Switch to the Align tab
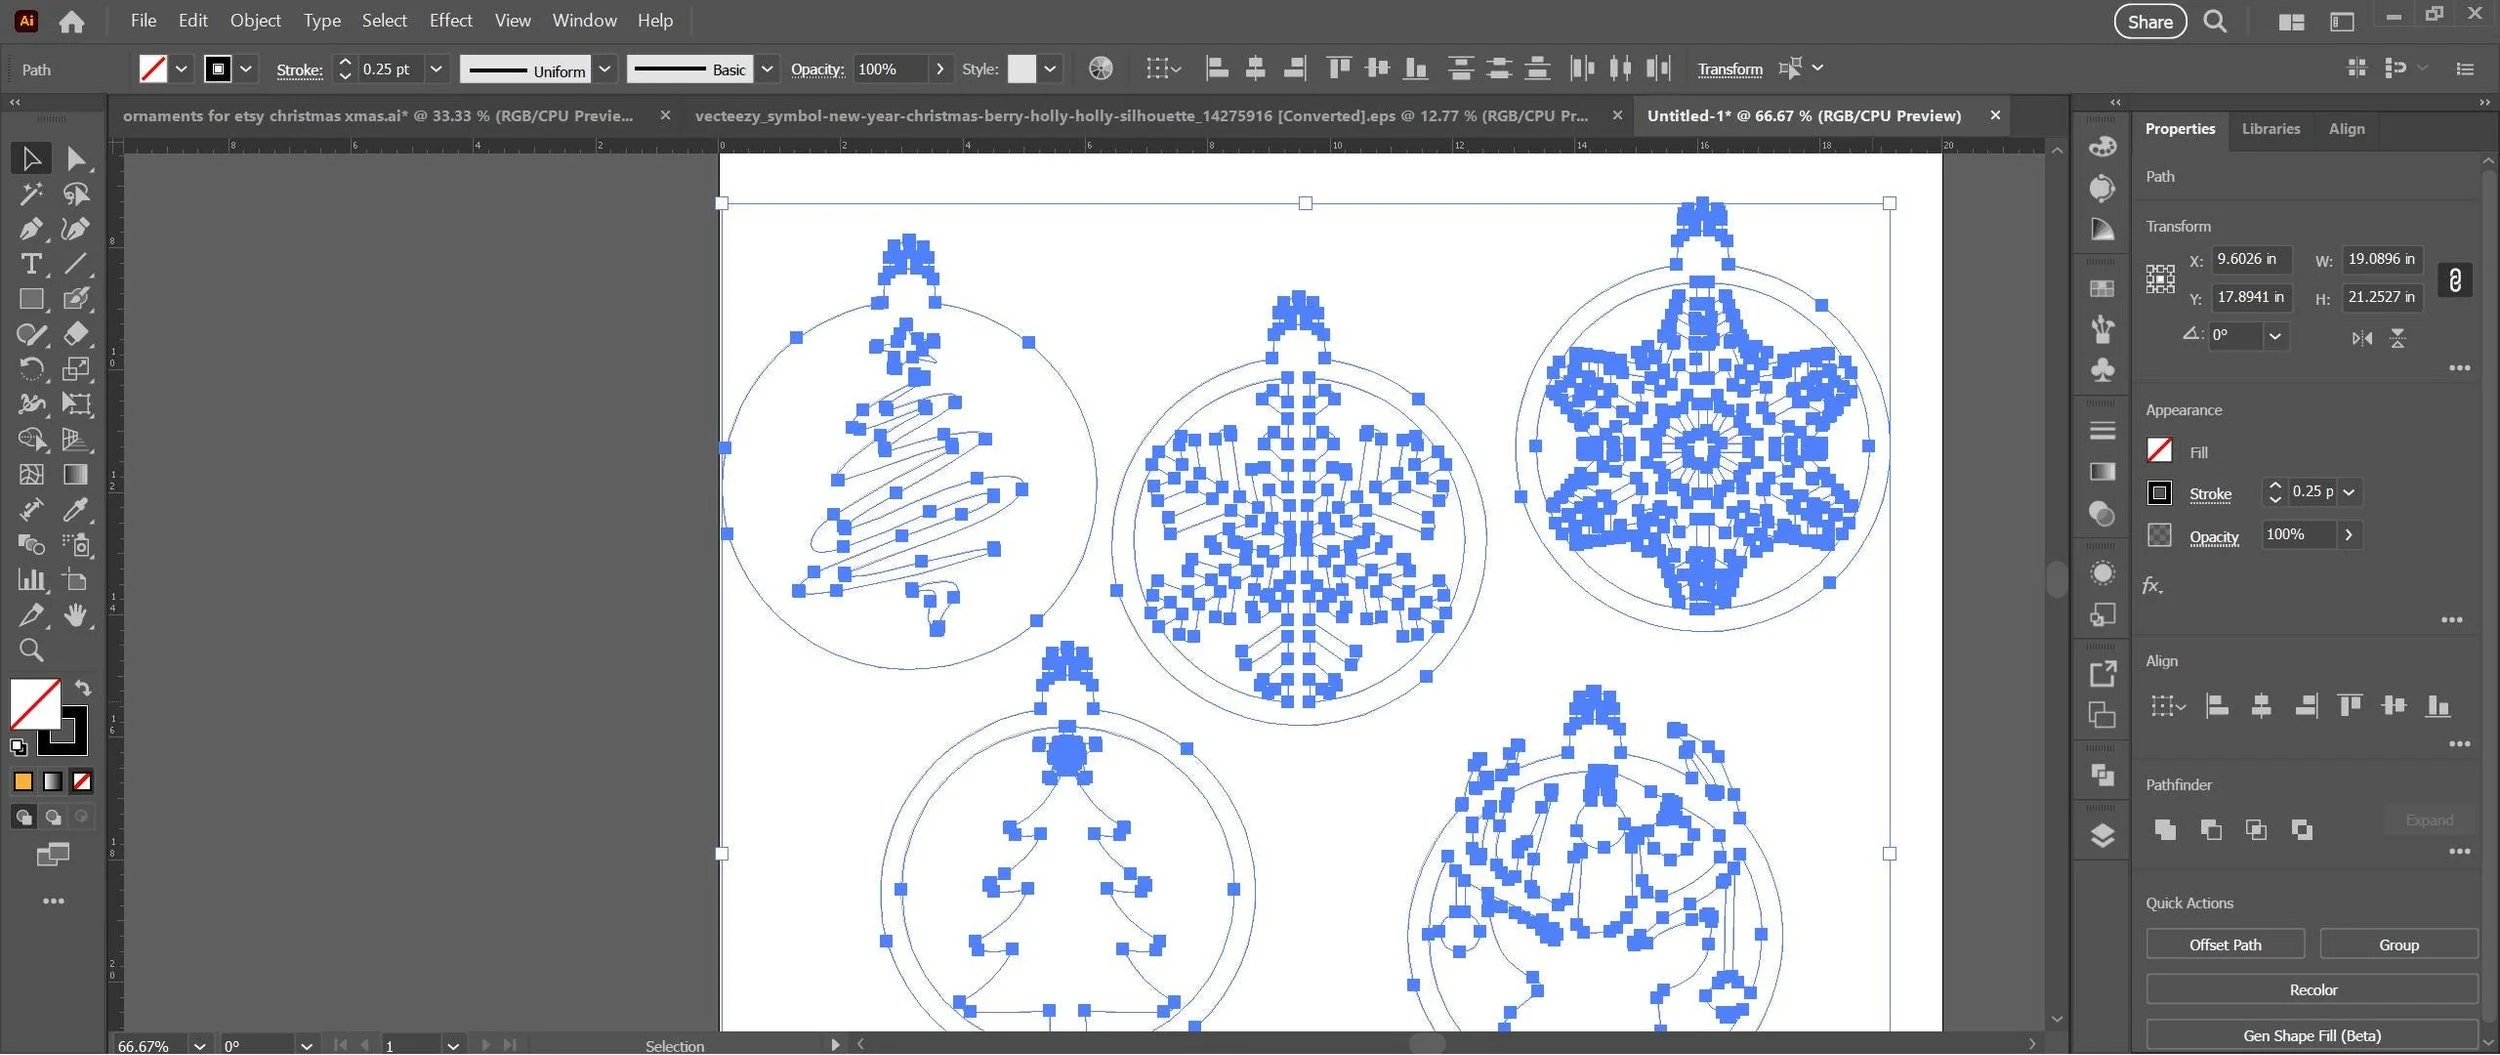This screenshot has height=1055, width=2500. pos(2346,129)
